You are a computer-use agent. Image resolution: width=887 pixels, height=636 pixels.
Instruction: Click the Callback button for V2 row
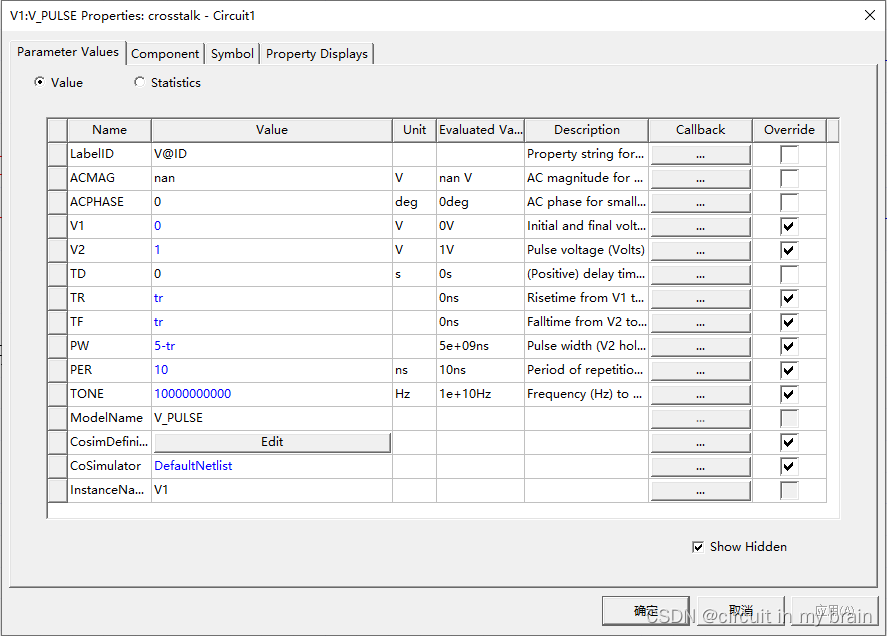[700, 250]
